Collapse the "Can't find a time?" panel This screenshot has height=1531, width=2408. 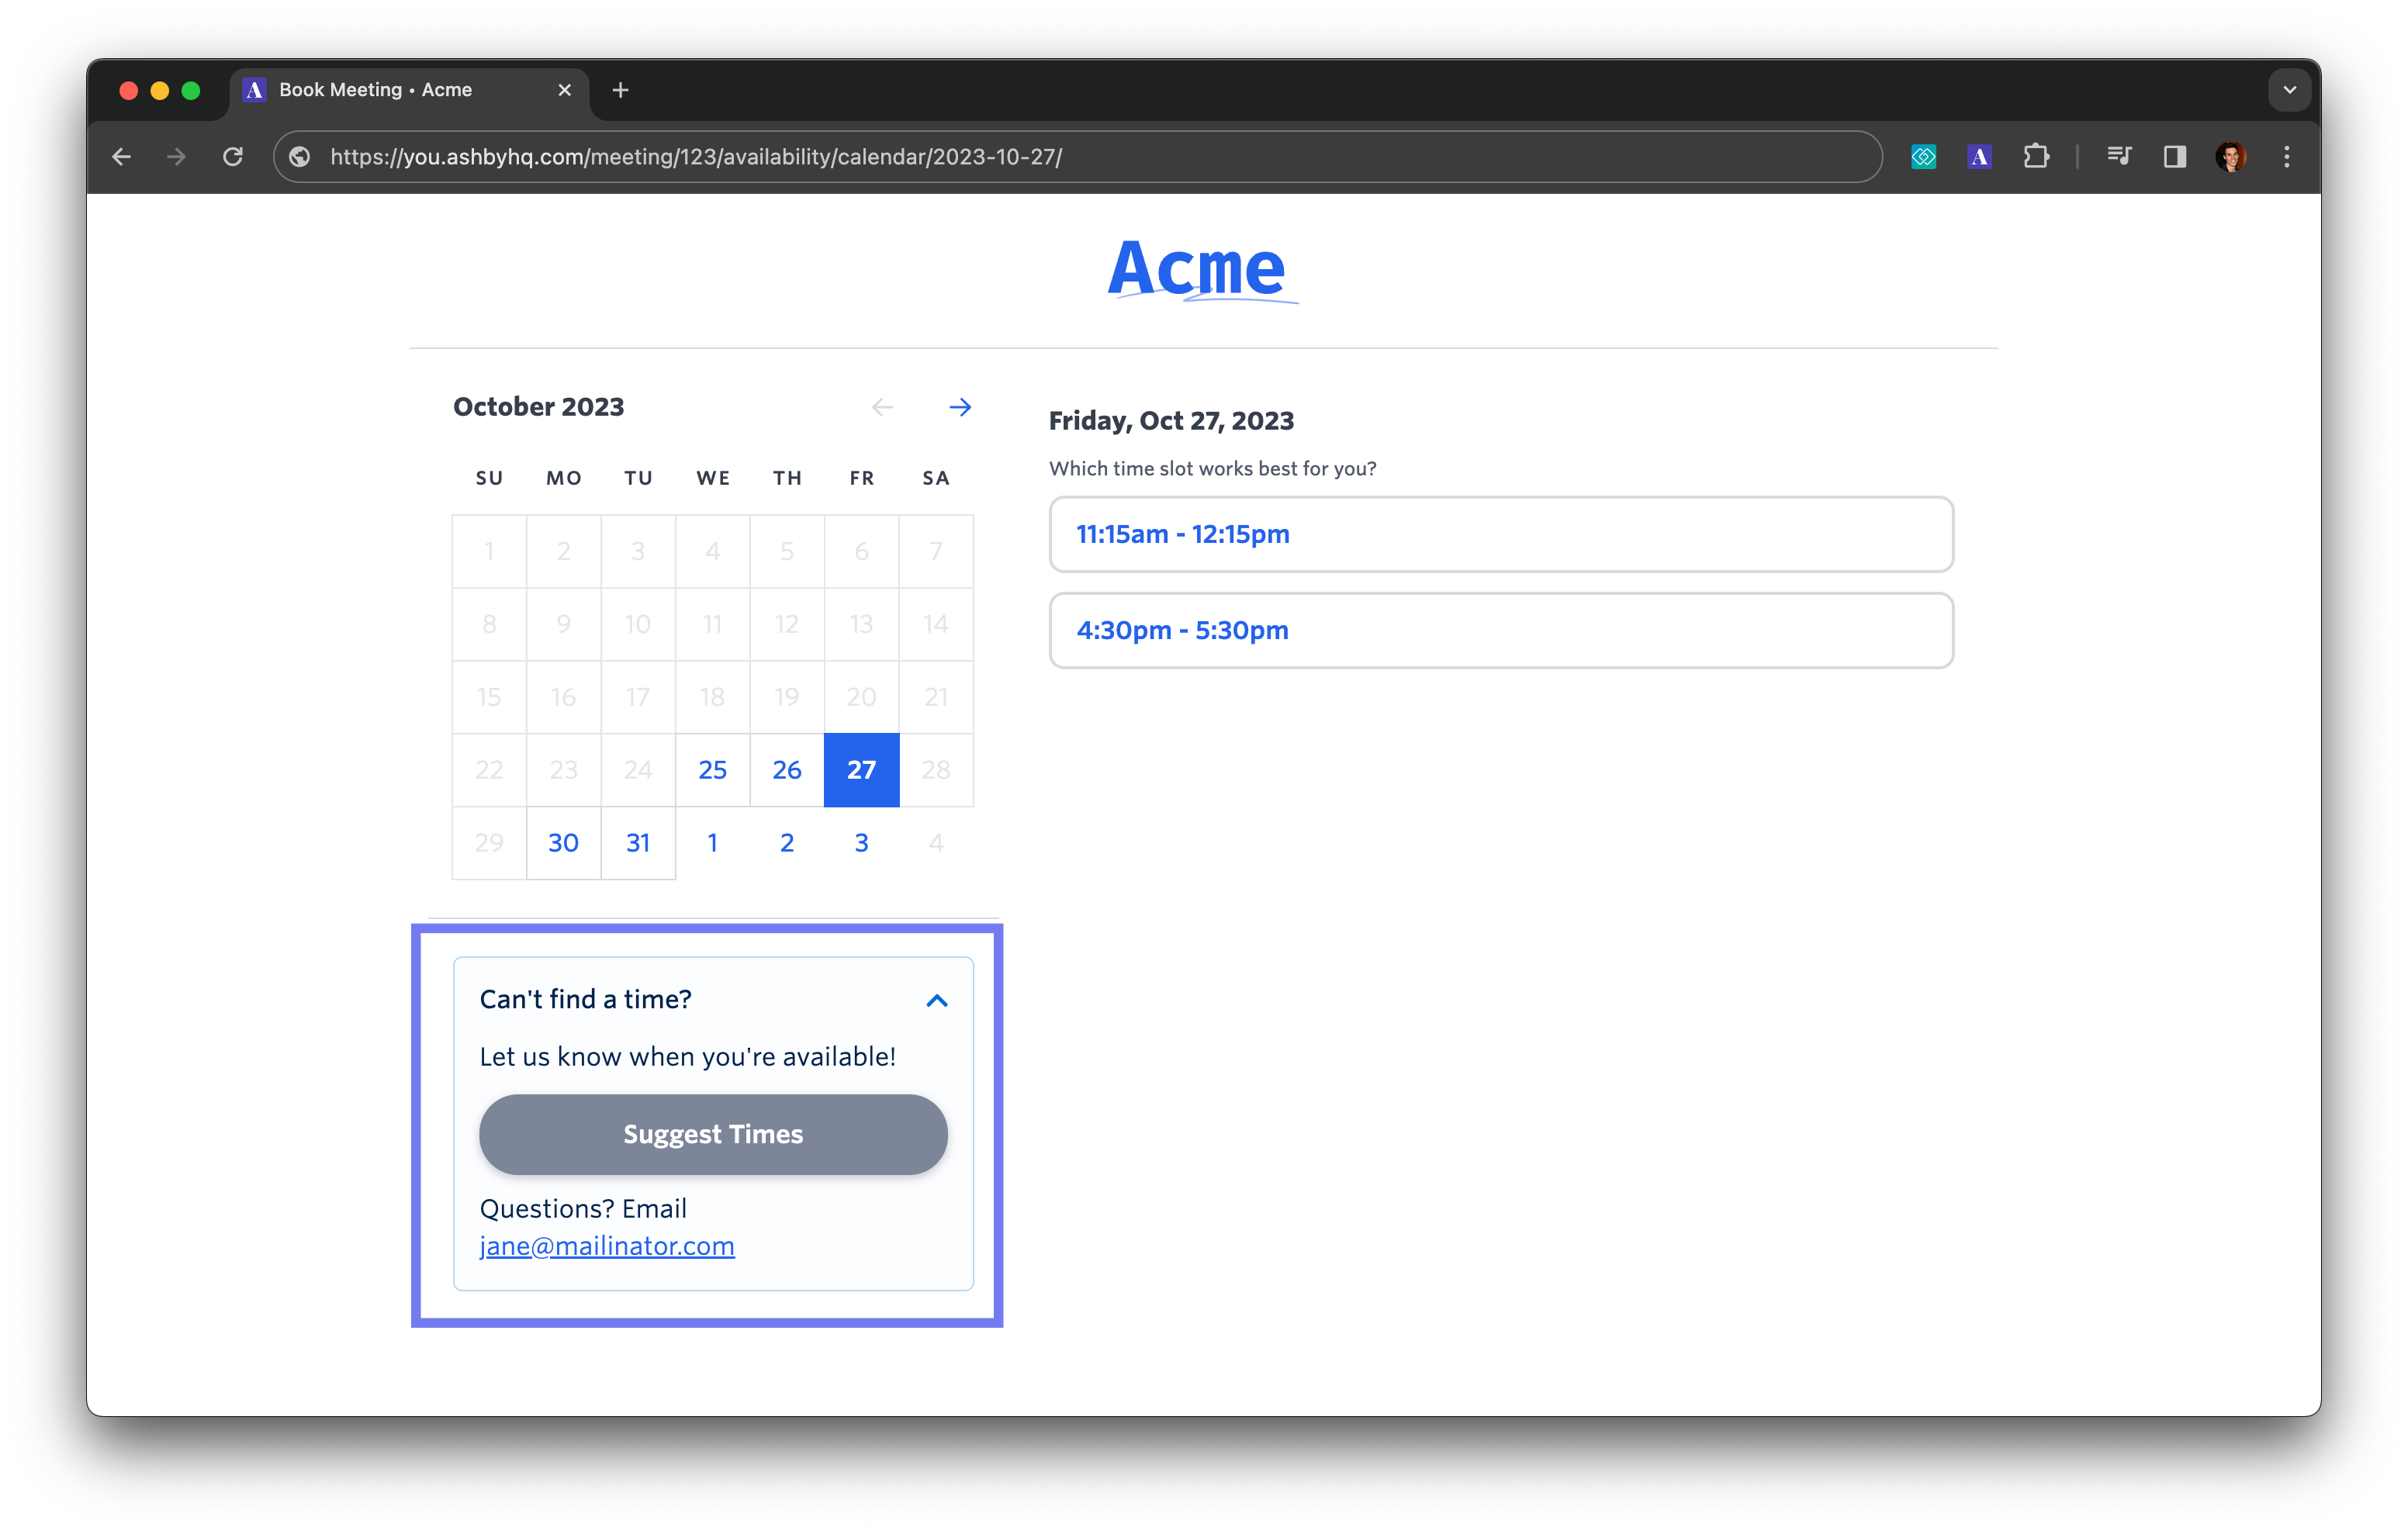coord(936,1000)
